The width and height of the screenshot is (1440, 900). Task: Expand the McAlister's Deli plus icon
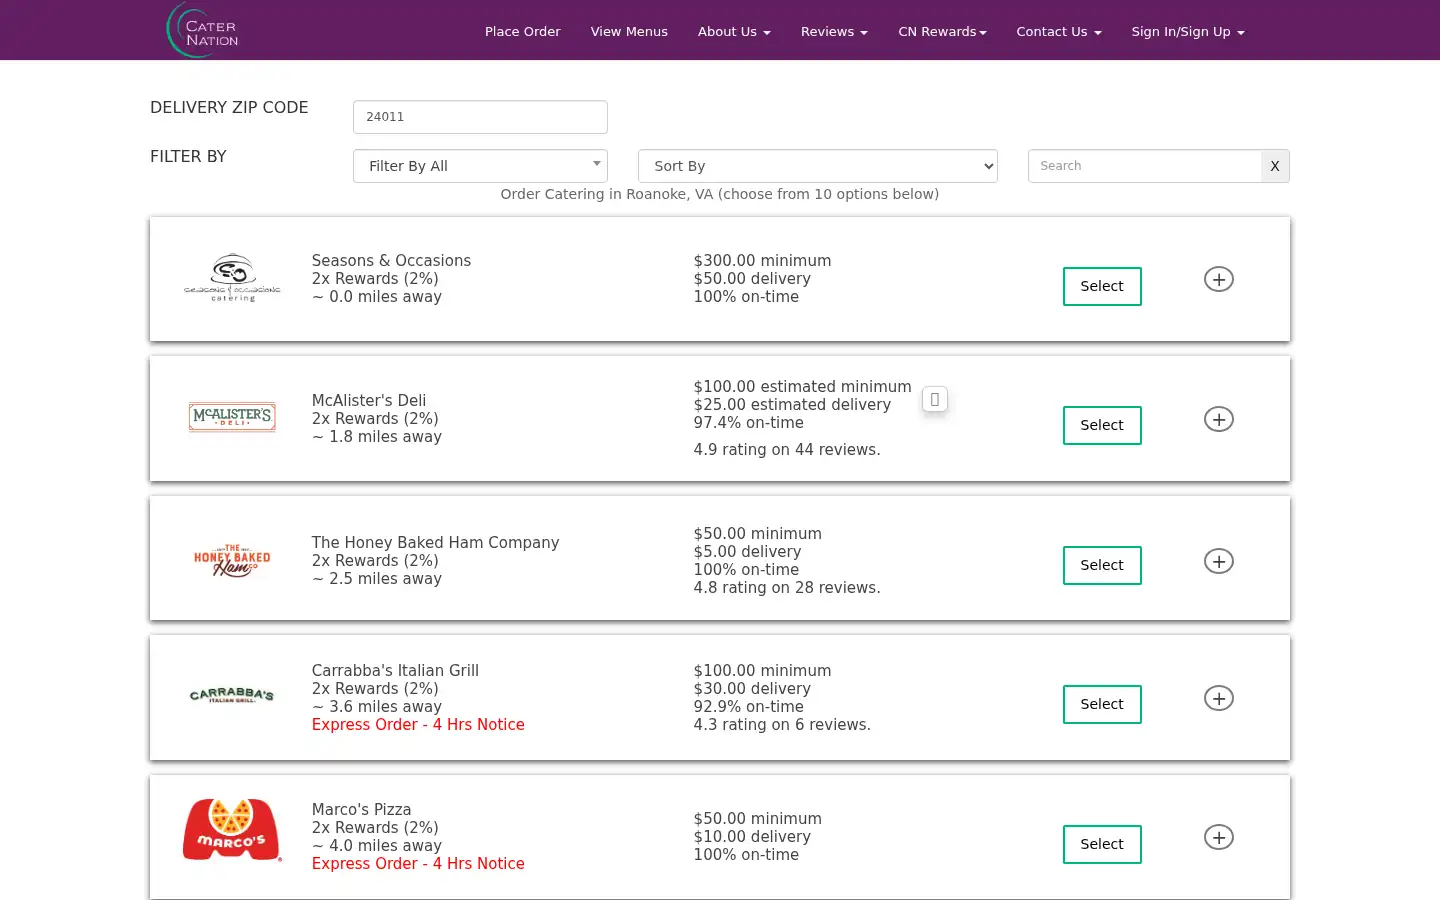(x=1218, y=419)
